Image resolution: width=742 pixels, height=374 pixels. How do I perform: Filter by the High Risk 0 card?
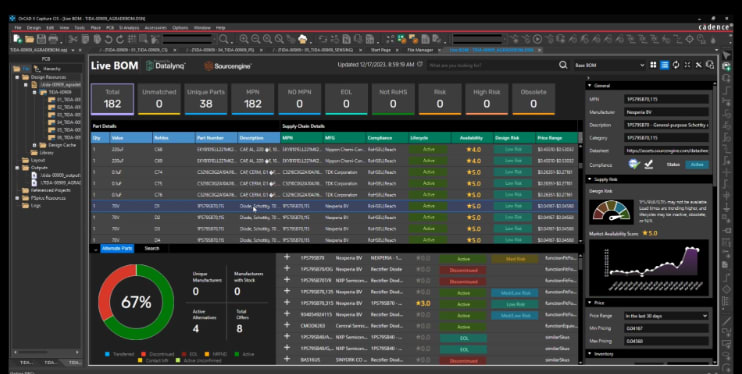[x=486, y=99]
